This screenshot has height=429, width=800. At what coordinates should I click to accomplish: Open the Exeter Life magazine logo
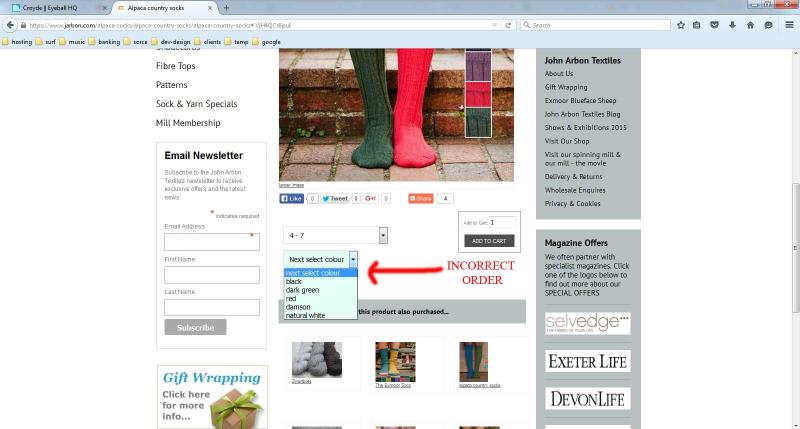point(587,361)
